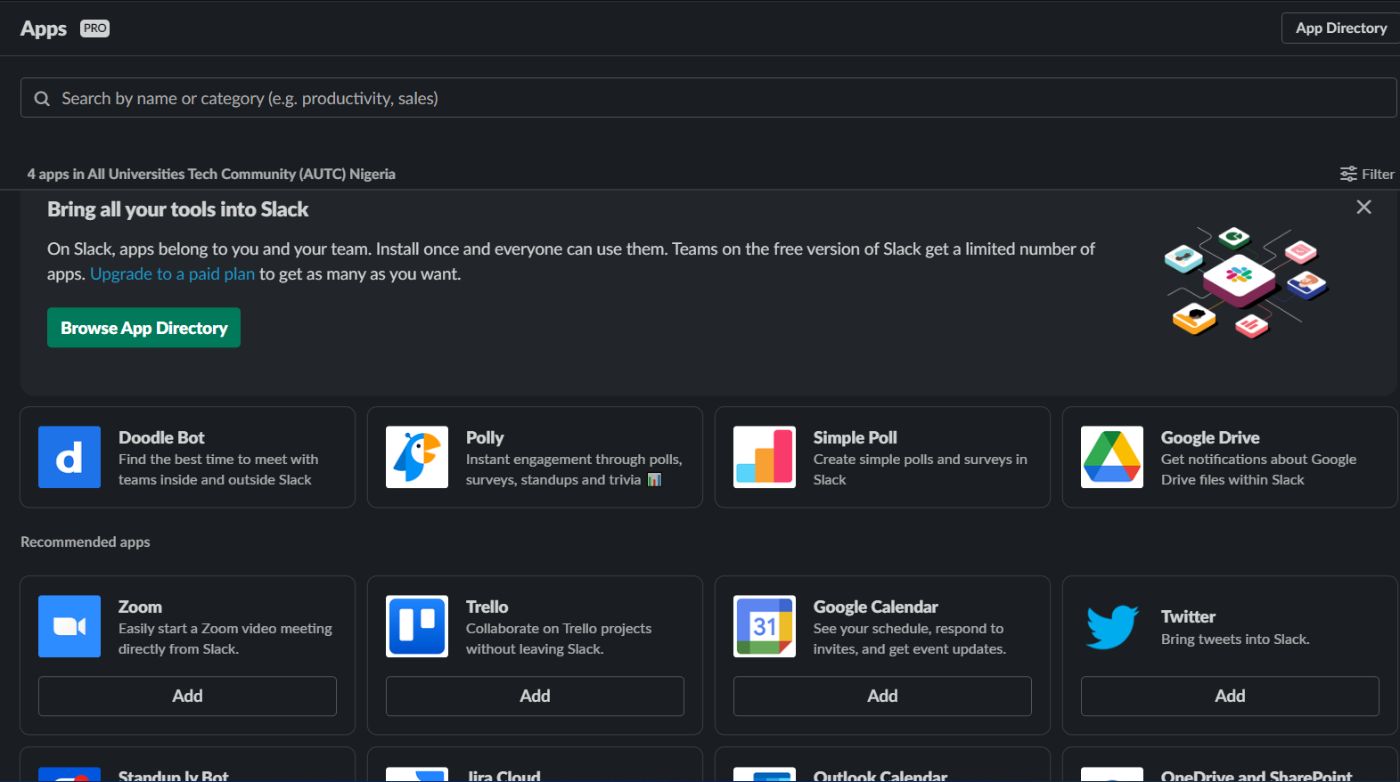
Task: Click the Google Calendar icon
Action: [x=764, y=626]
